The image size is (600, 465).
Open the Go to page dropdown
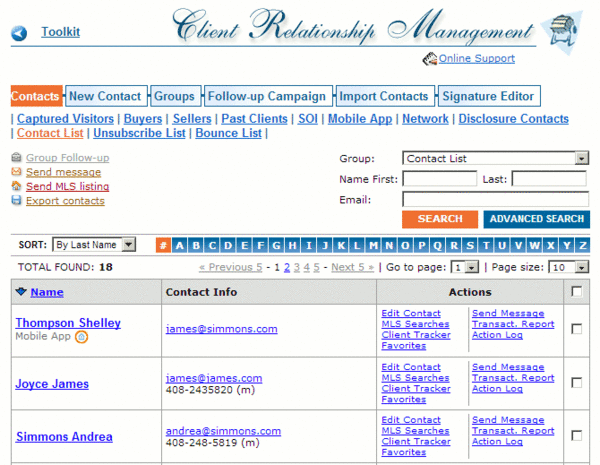465,267
